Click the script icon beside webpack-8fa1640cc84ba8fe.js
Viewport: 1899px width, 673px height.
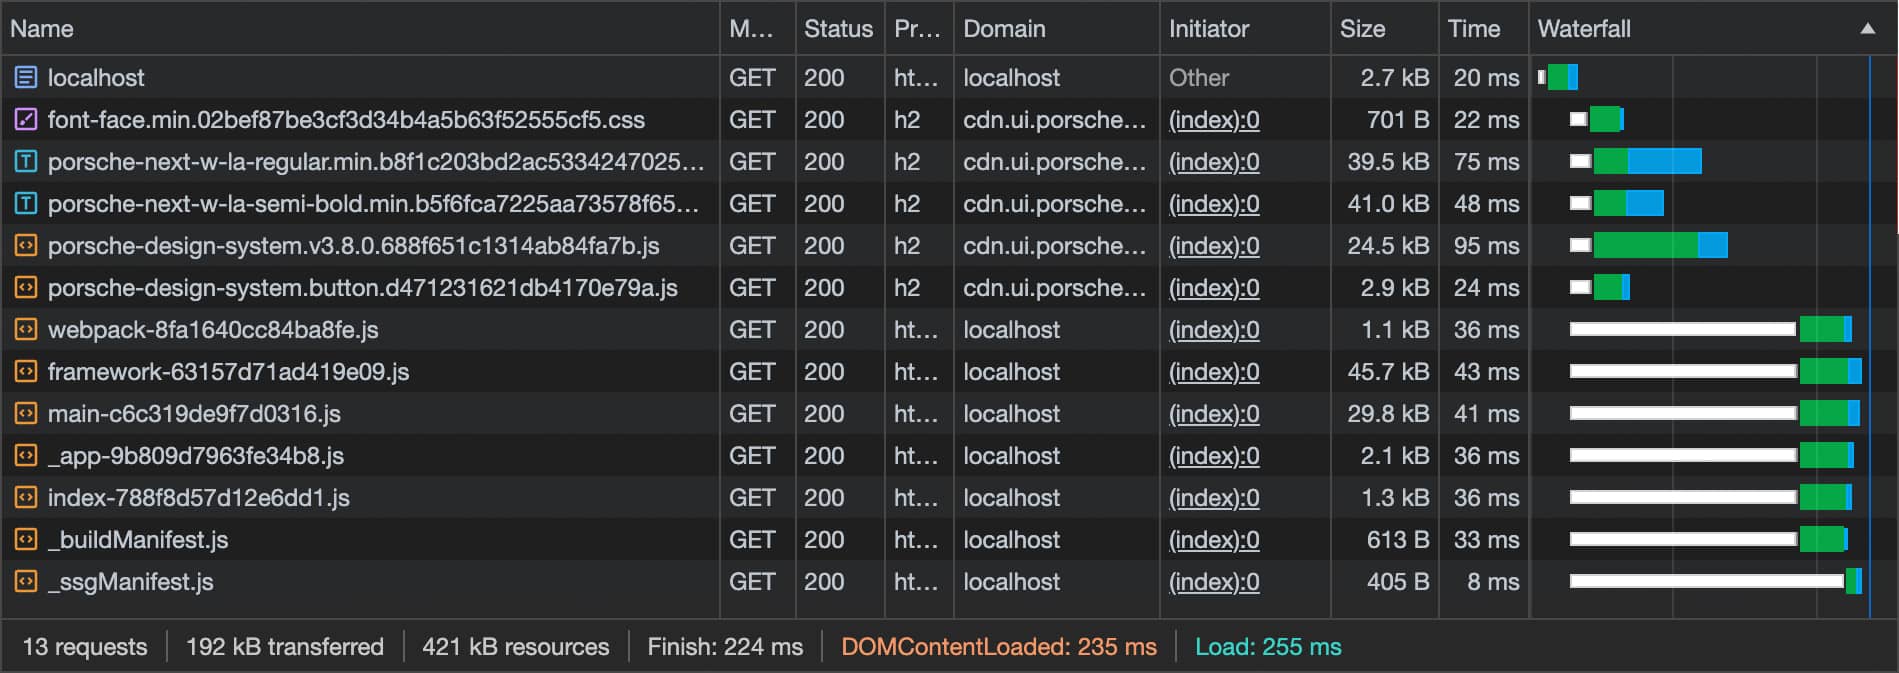tap(24, 329)
